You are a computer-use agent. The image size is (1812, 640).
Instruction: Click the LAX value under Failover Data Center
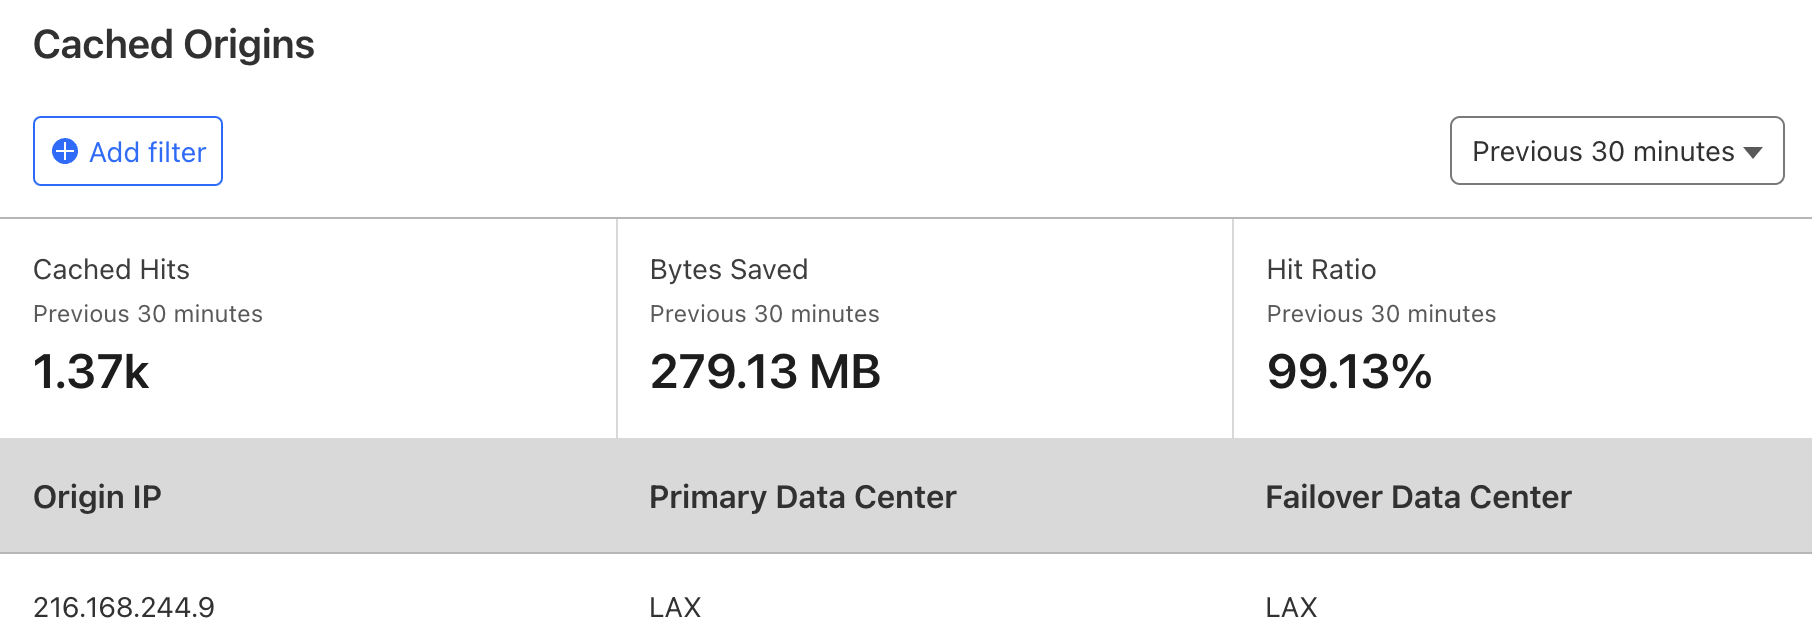1291,607
